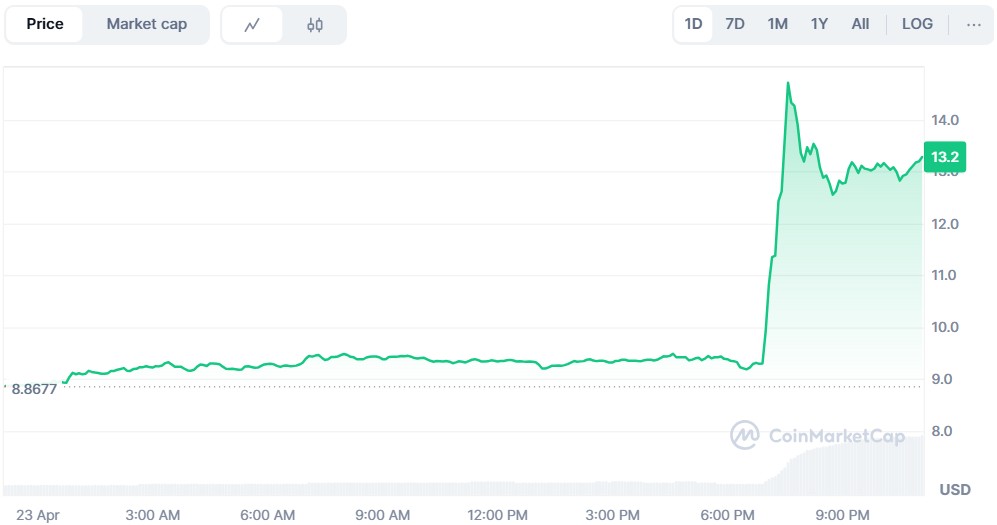997x525 pixels.
Task: Toggle the LOG scale
Action: [x=917, y=24]
